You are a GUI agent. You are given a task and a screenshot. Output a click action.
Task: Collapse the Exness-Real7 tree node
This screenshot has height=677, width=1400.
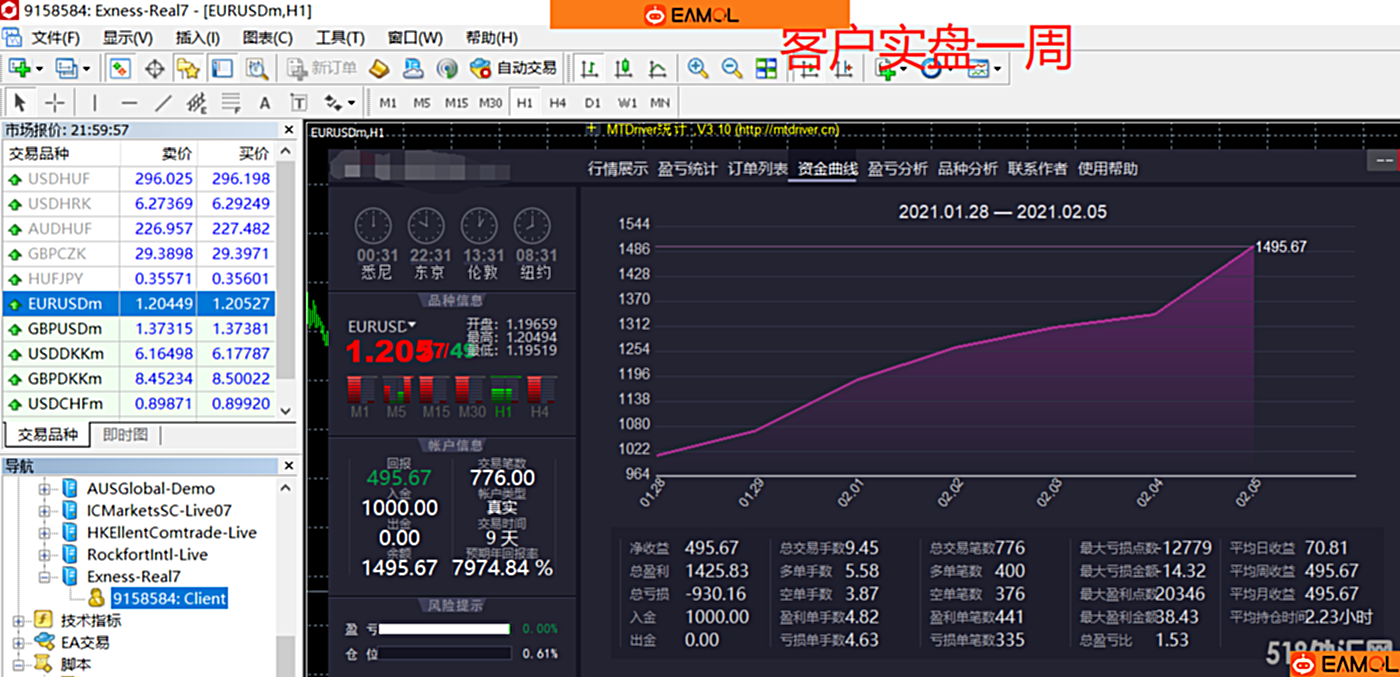click(x=44, y=576)
